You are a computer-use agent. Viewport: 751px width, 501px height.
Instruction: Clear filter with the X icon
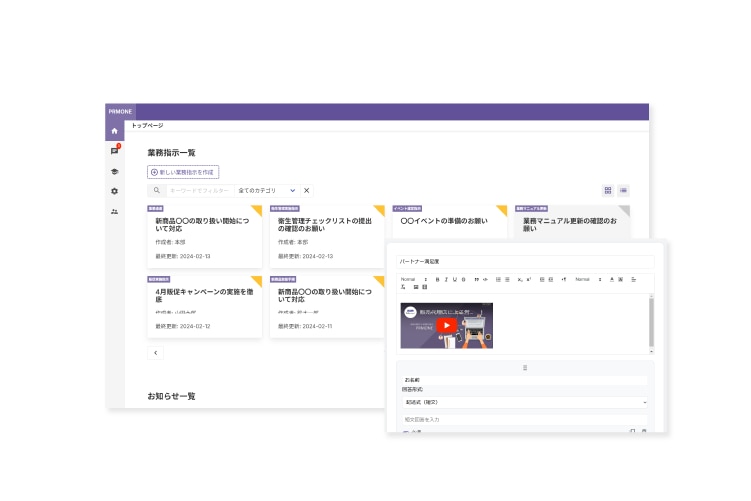[307, 190]
